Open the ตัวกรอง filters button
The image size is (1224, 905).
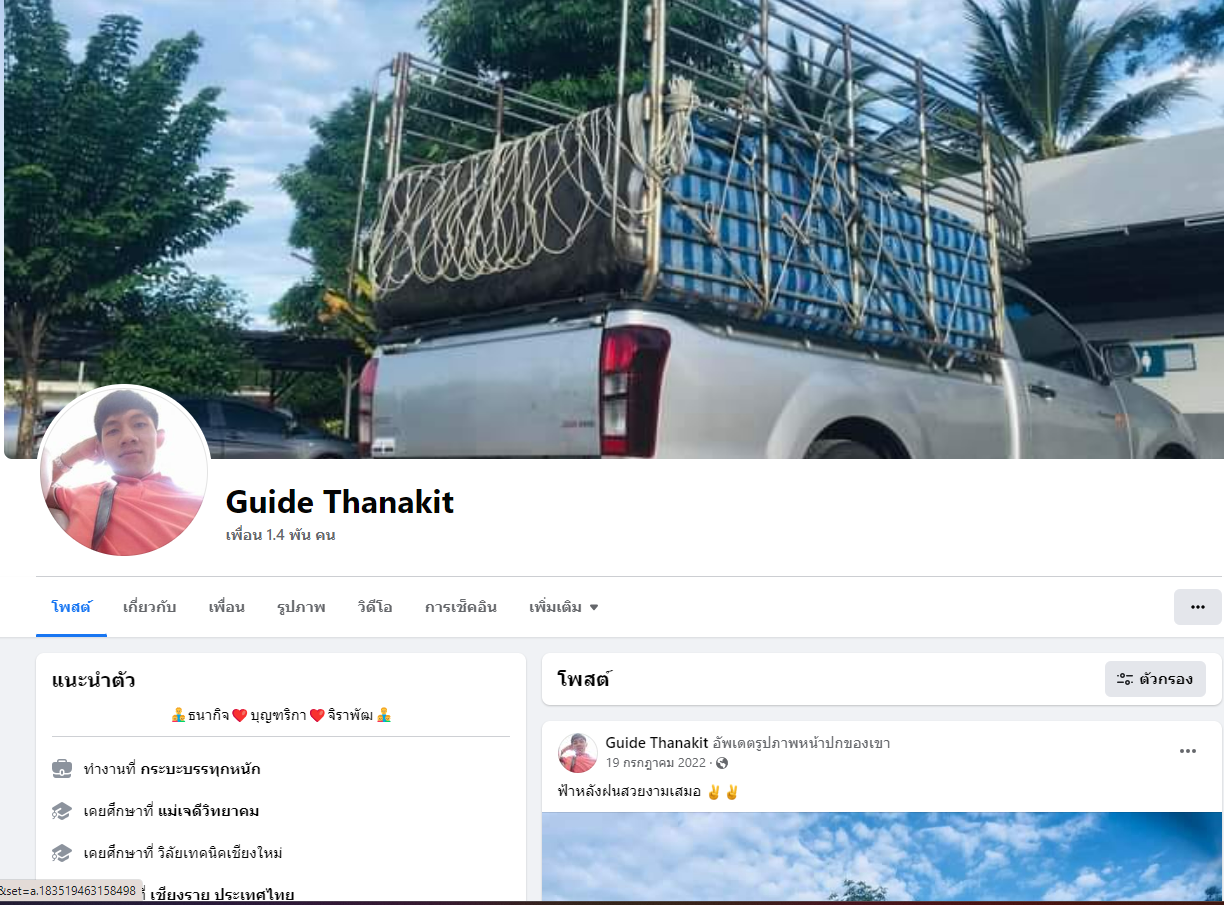pyautogui.click(x=1155, y=679)
